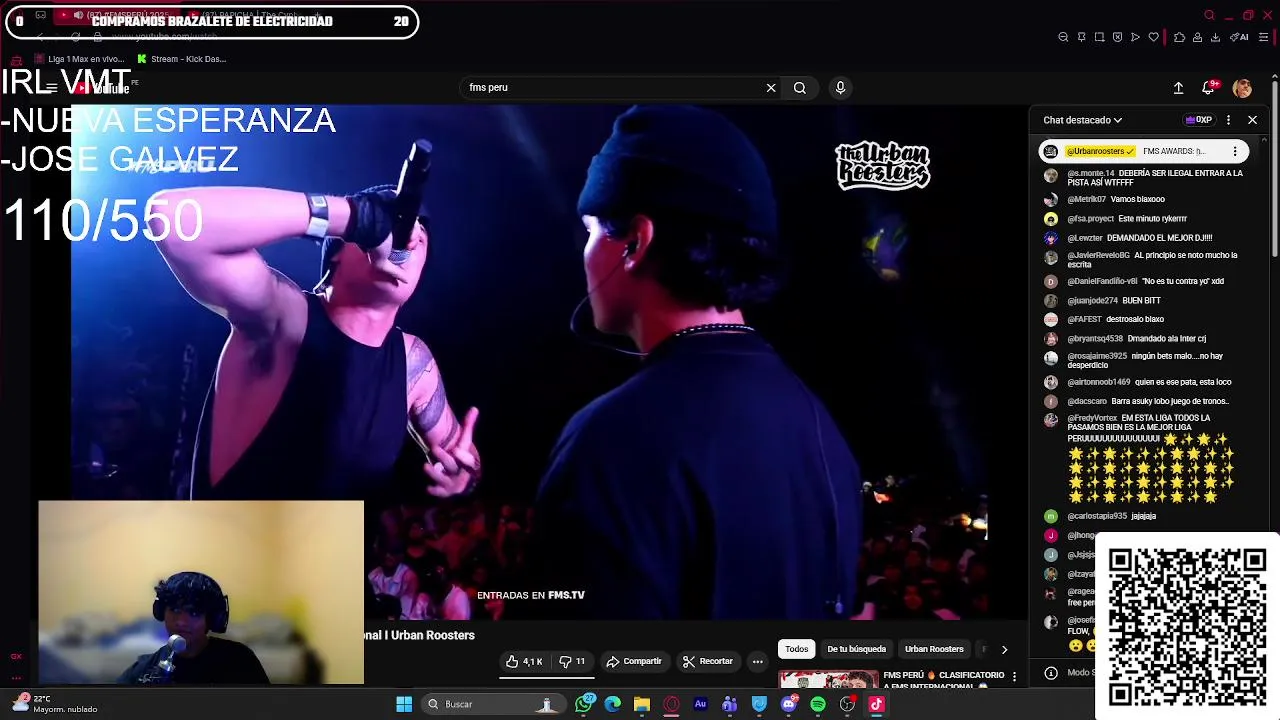Open Stream - Kick Dashboard bookmark
This screenshot has height=720, width=1280.
(x=181, y=59)
